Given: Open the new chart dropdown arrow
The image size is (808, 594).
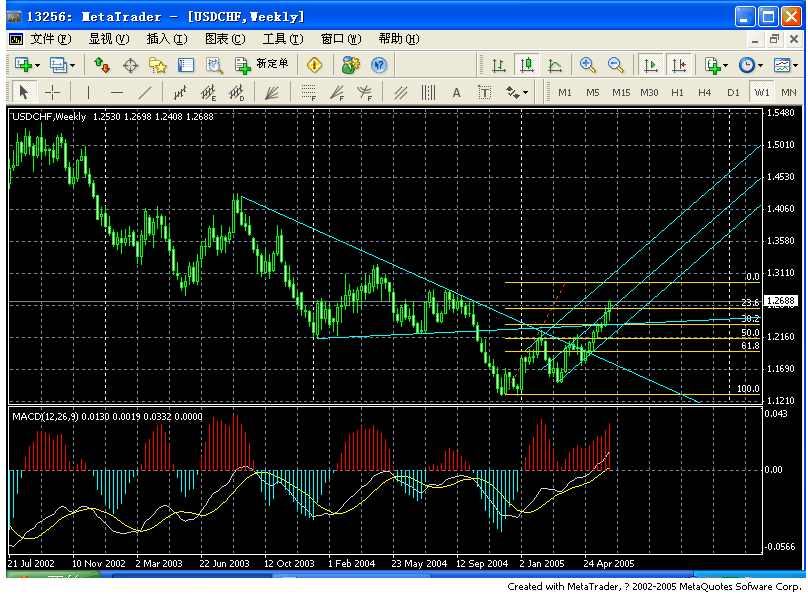Looking at the screenshot, I should (38, 65).
